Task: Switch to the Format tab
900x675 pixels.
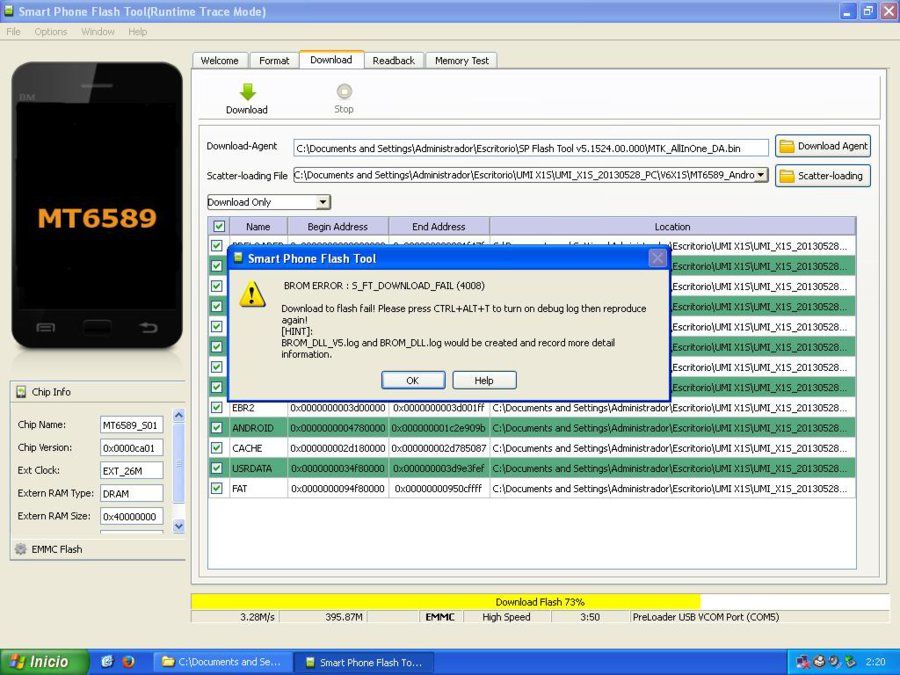Action: tap(274, 60)
